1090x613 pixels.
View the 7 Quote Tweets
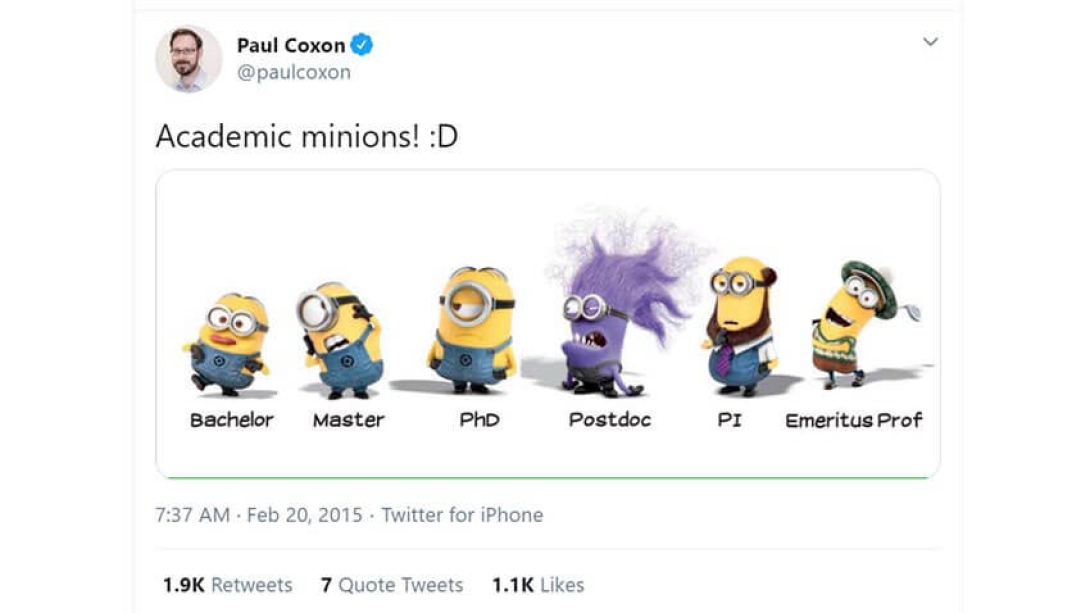coord(392,585)
